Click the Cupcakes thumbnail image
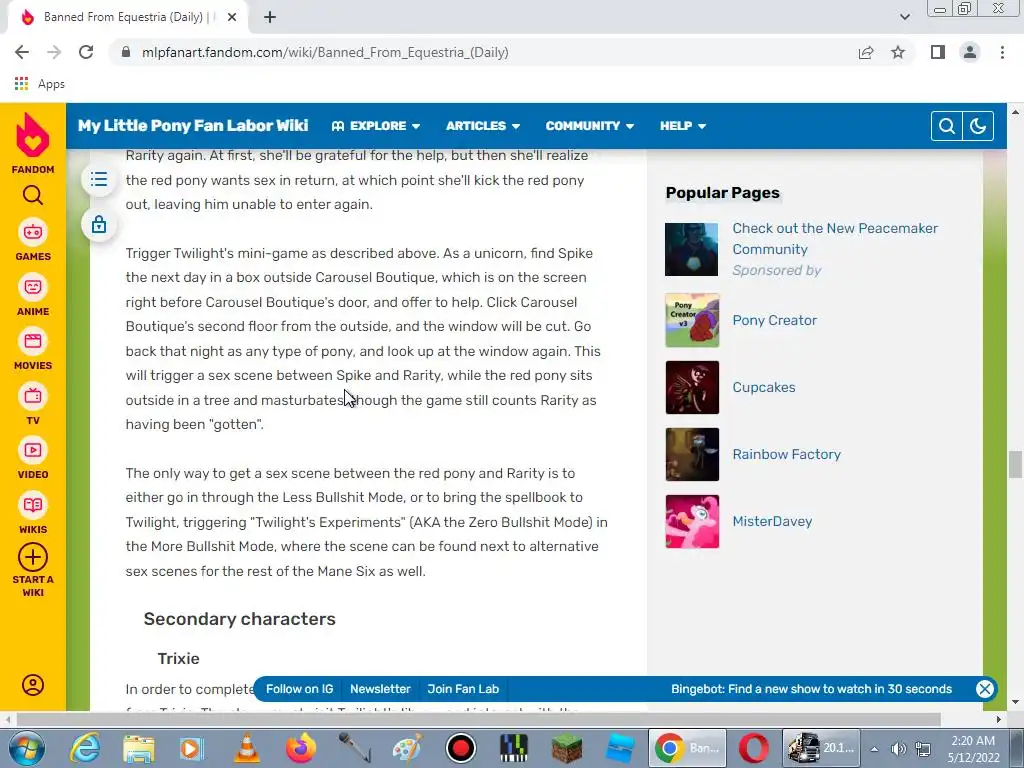Screen dimensions: 1024x768 click(692, 387)
